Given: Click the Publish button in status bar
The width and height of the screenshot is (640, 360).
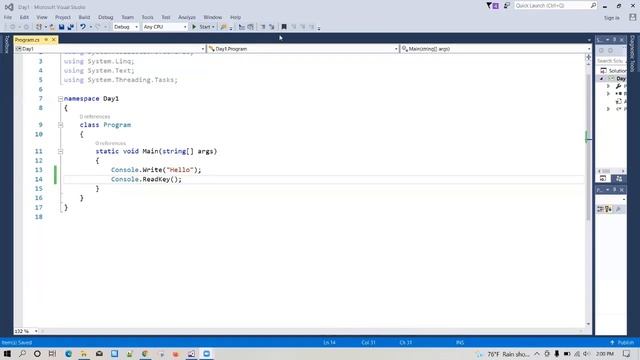Looking at the screenshot, I should 622,342.
